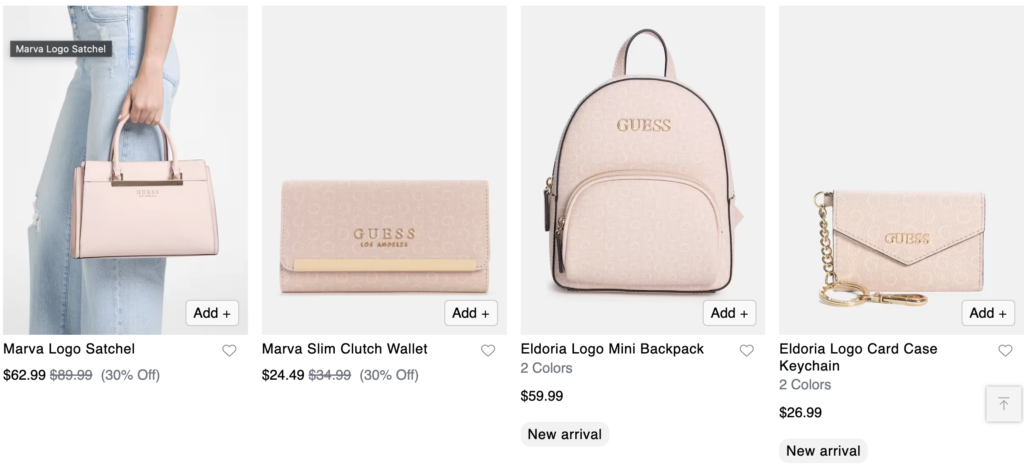Click heart icon for Eldoria Card Case Keychain

pyautogui.click(x=1005, y=351)
